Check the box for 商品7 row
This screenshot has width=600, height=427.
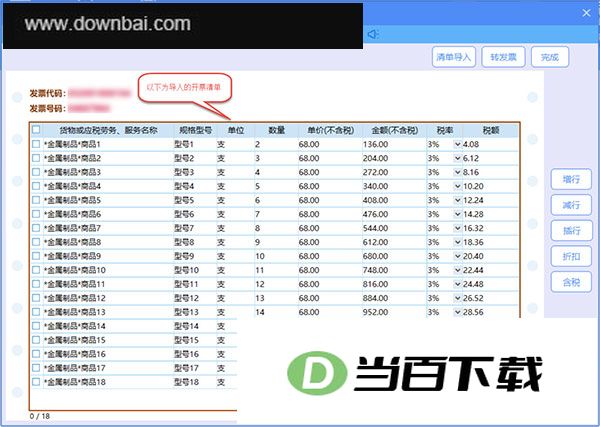(x=36, y=228)
